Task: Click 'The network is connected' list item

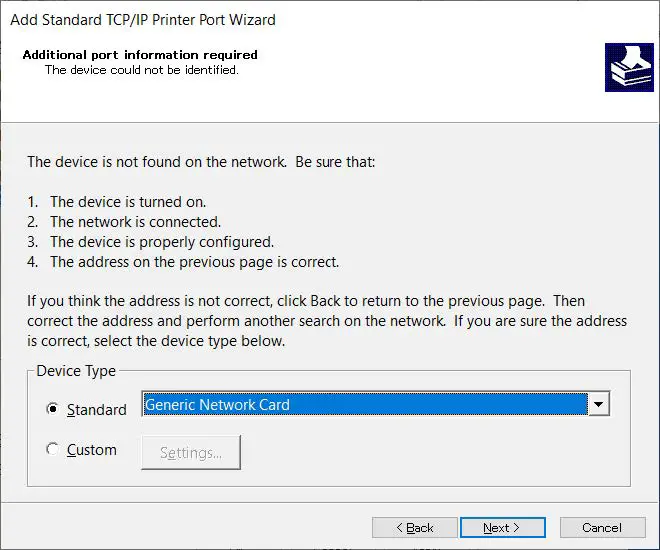Action: [x=135, y=222]
